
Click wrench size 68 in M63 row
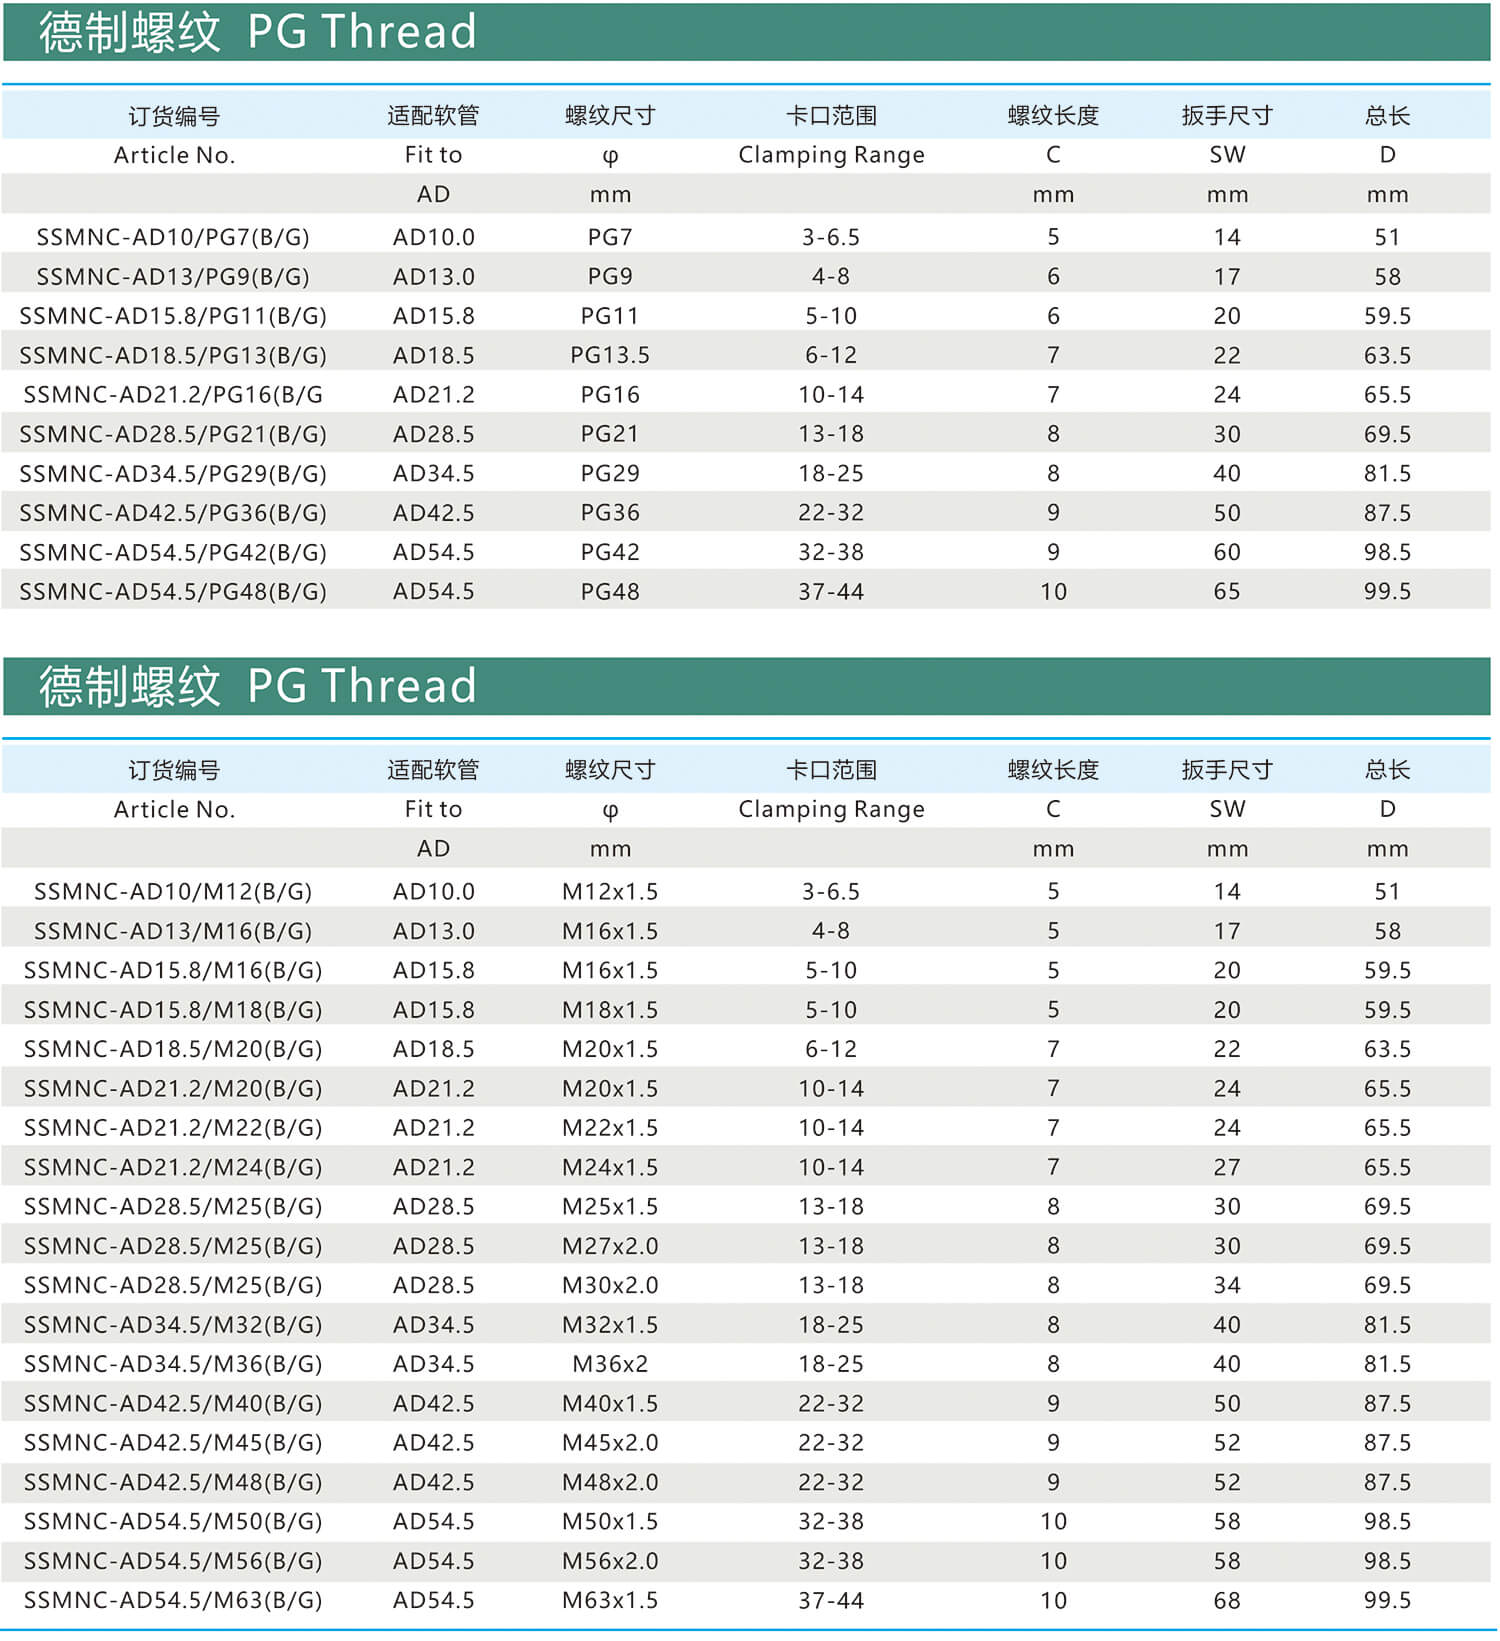[1227, 1600]
